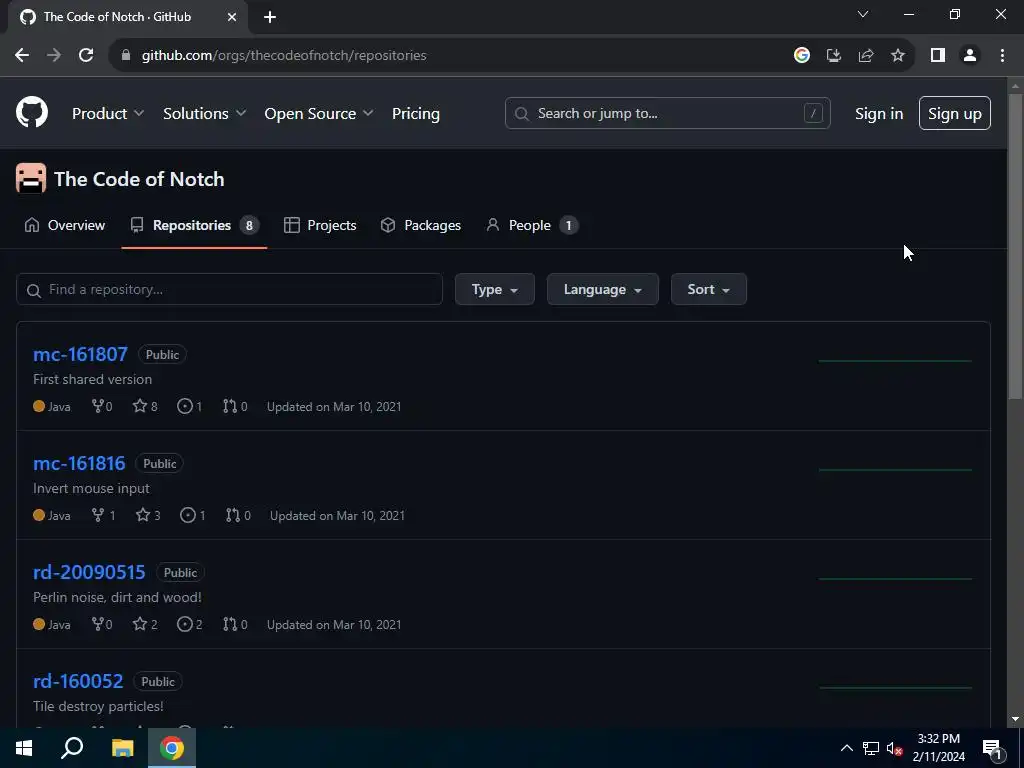The width and height of the screenshot is (1024, 768).
Task: Reload the page with refresh icon
Action: [x=86, y=56]
